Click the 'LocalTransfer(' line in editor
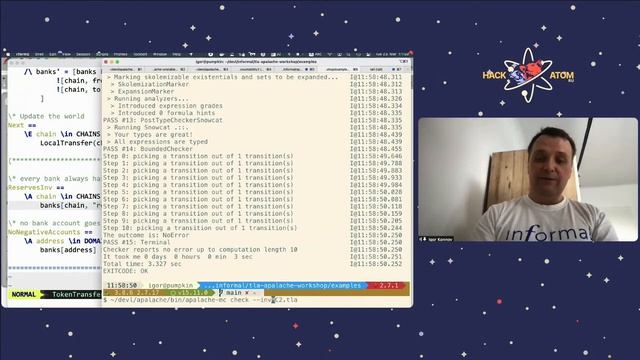Image resolution: width=640 pixels, height=360 pixels. click(x=70, y=143)
